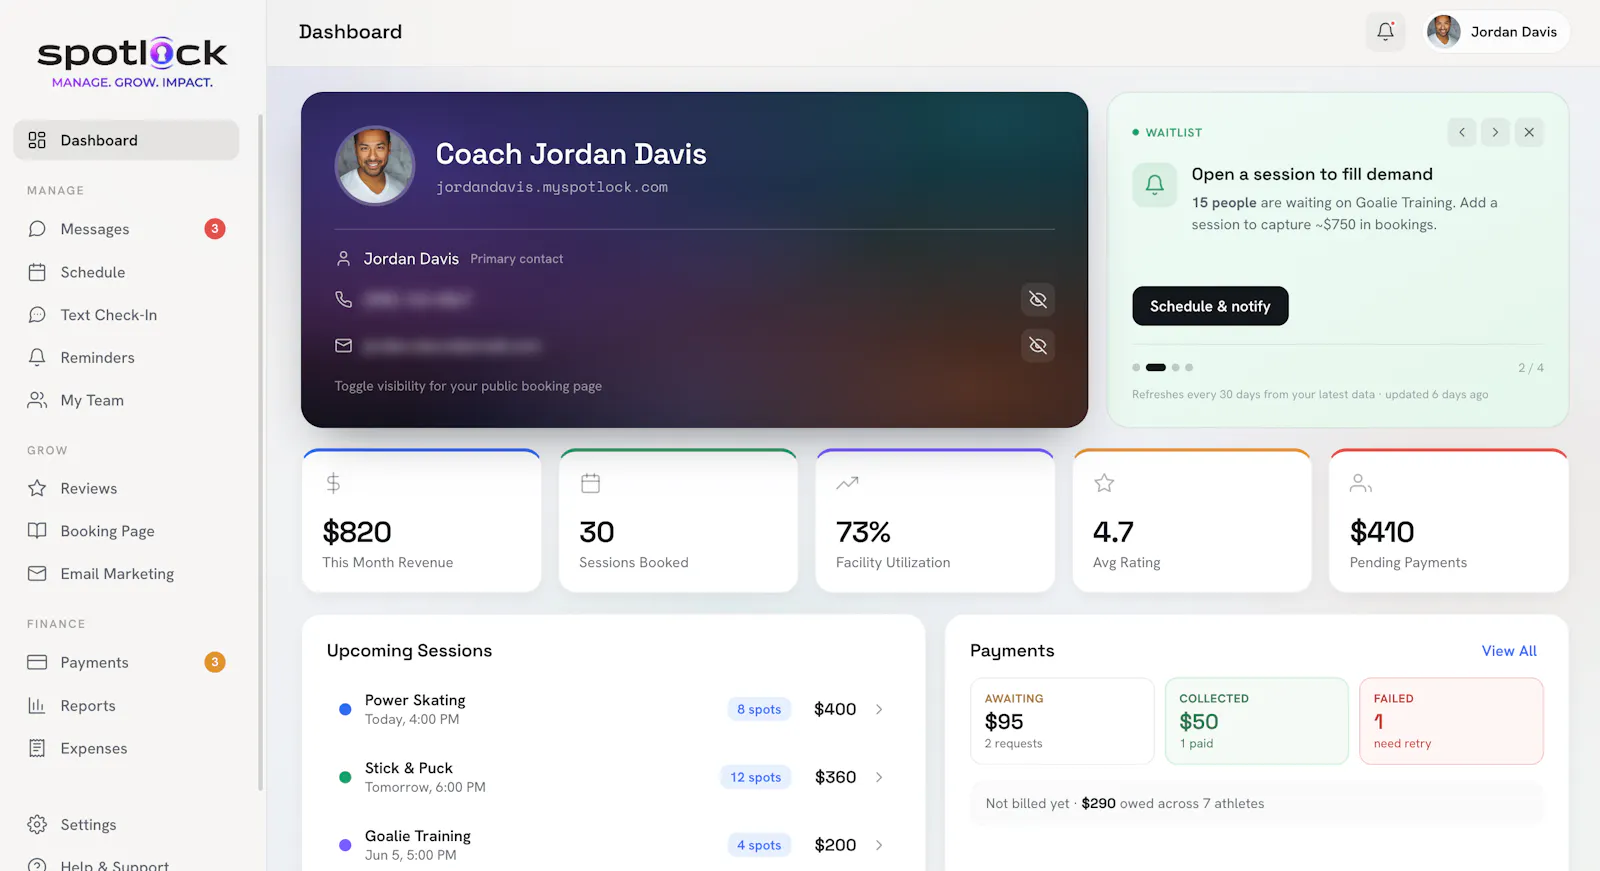Click the Schedule calendar icon in sidebar

coord(37,272)
